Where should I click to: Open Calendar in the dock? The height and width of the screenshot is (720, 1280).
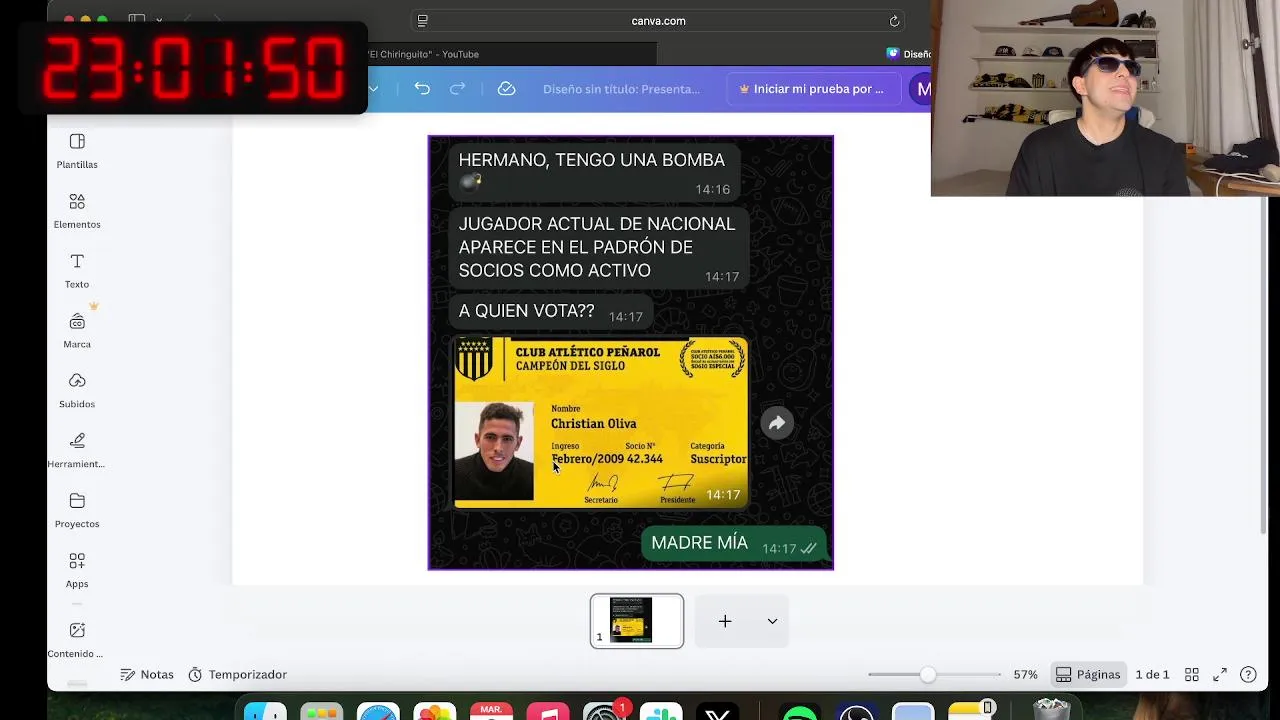(x=491, y=712)
